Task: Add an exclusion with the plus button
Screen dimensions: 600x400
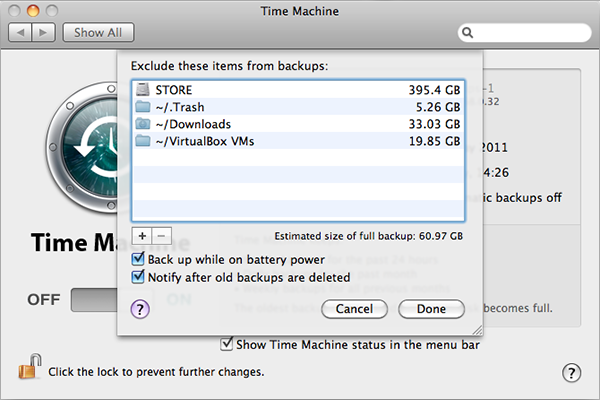Action: [x=142, y=236]
